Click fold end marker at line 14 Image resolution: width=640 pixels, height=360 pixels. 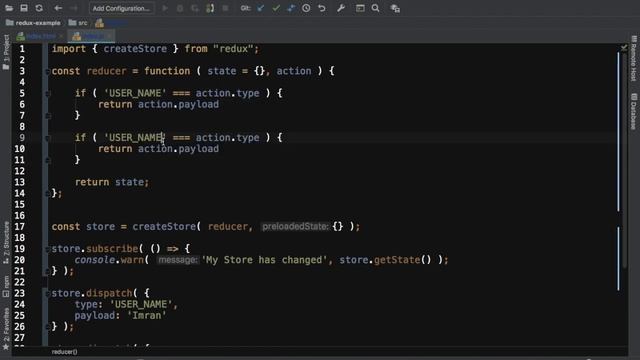click(47, 193)
